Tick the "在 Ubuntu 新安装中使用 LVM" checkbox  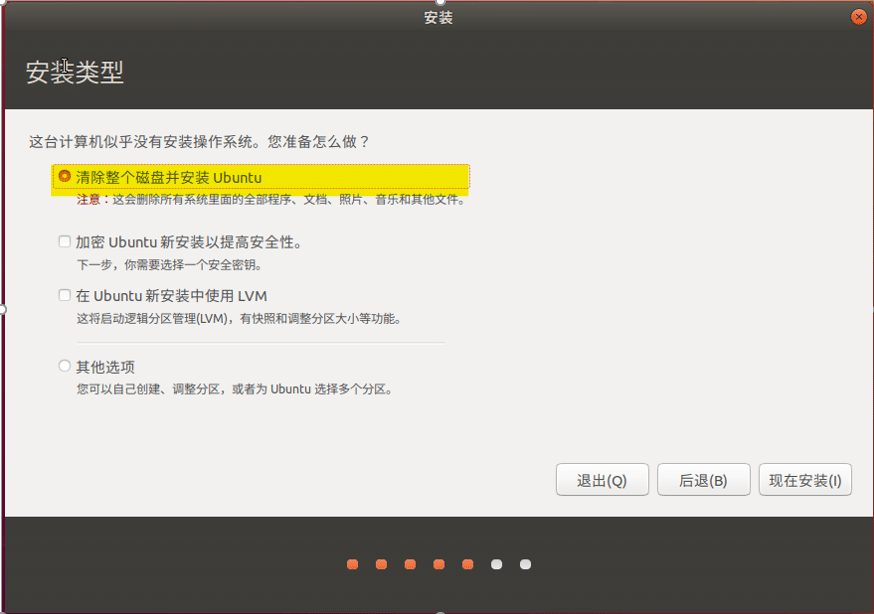click(x=65, y=296)
